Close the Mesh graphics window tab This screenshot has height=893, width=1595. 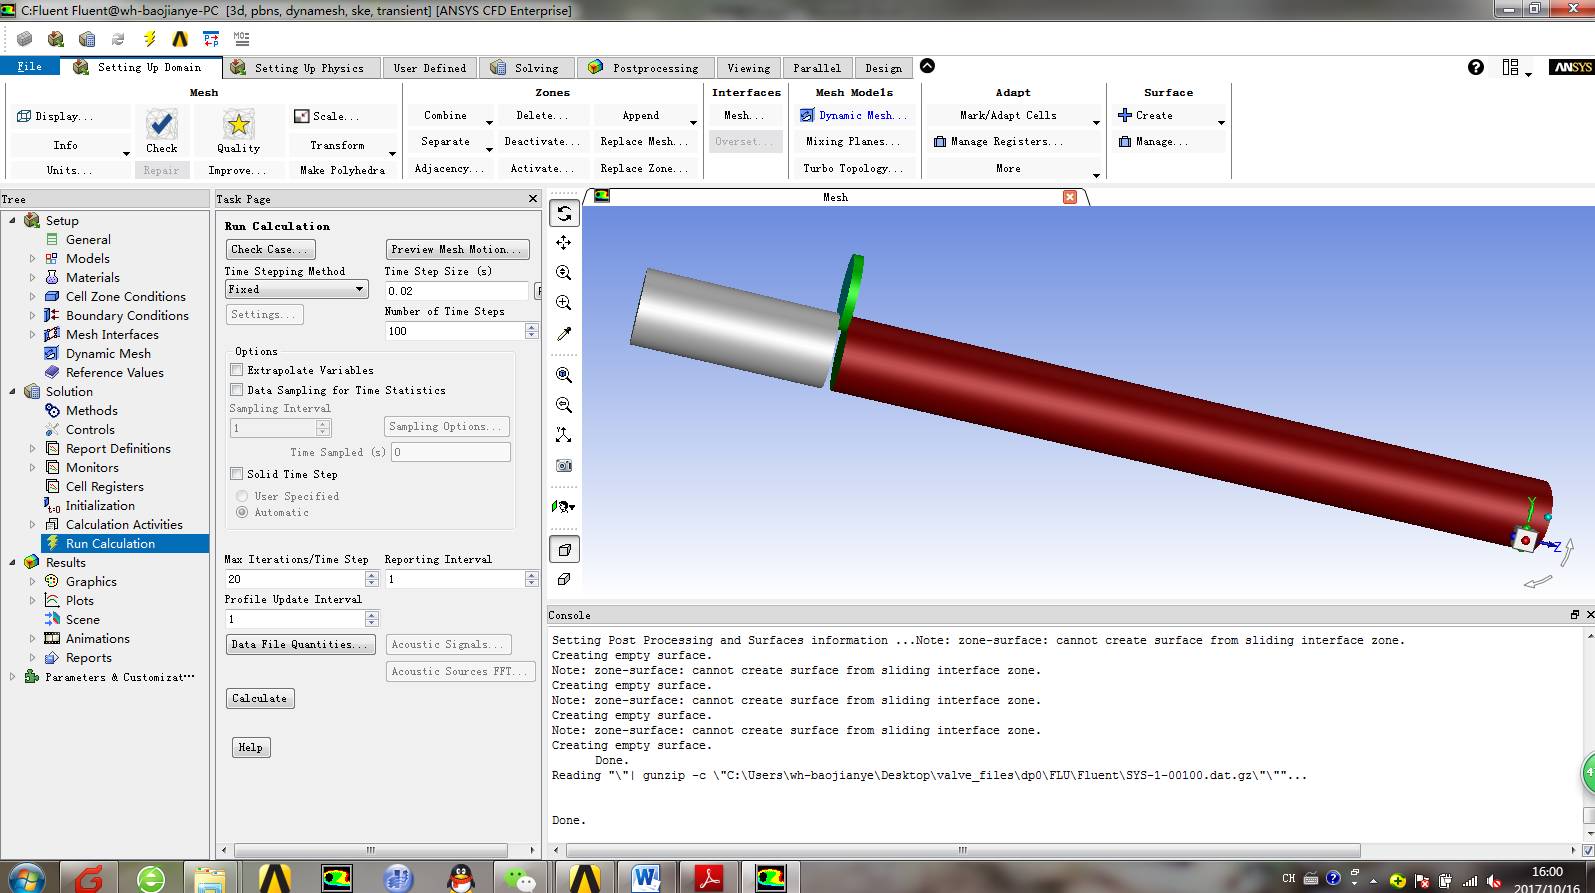coord(1070,197)
